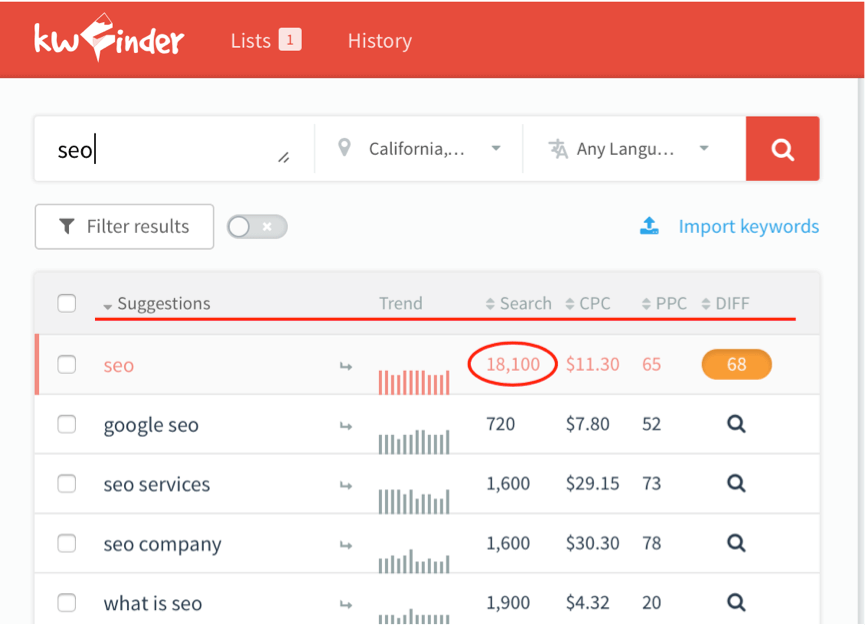The height and width of the screenshot is (625, 865).
Task: Click the orange 68 difficulty badge
Action: pos(736,364)
